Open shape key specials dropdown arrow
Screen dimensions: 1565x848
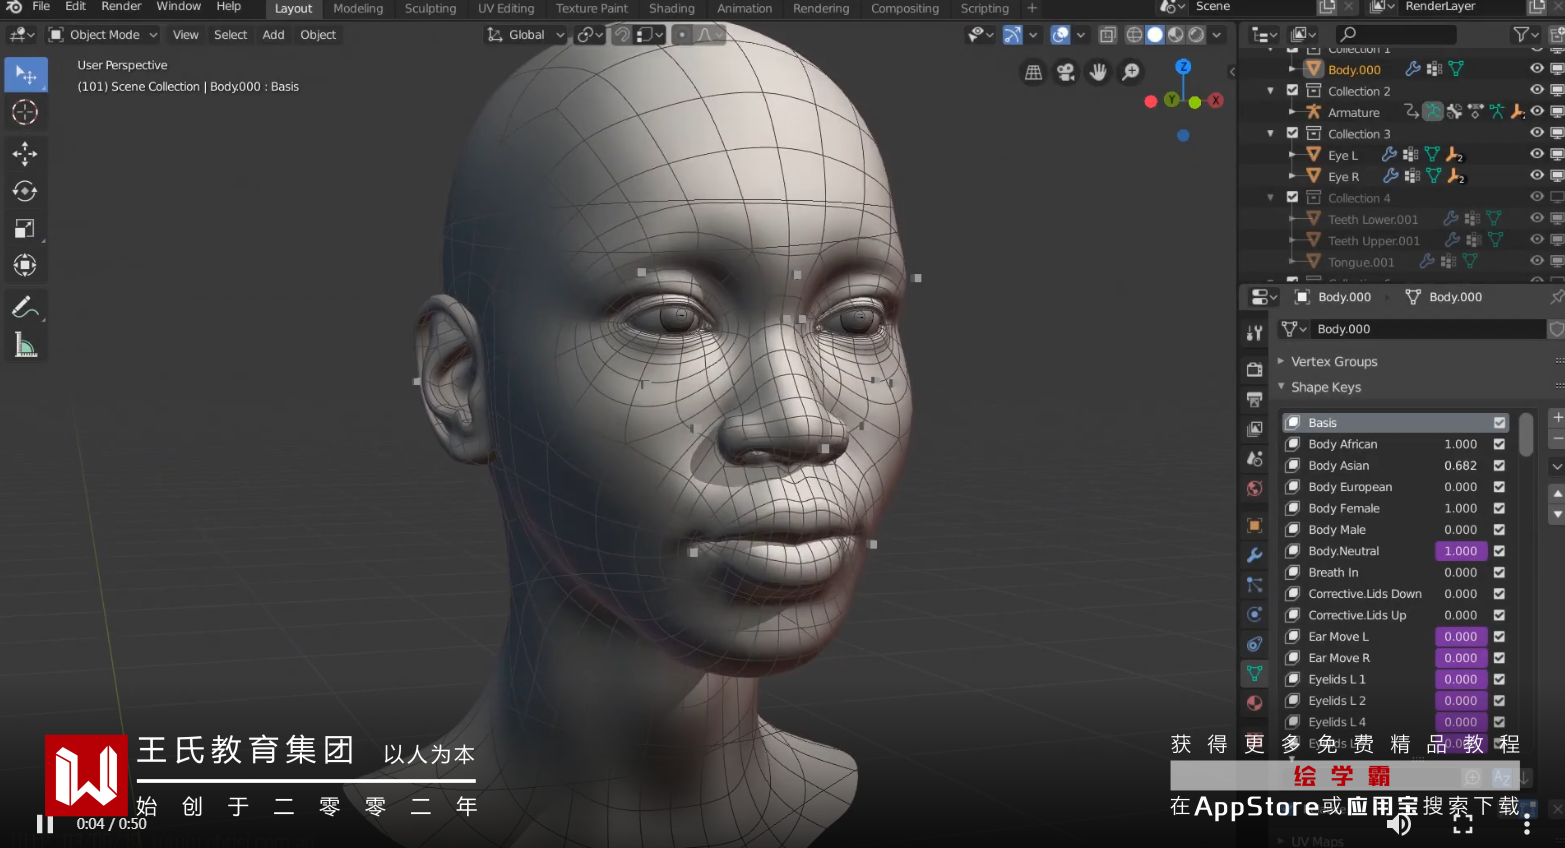tap(1557, 467)
